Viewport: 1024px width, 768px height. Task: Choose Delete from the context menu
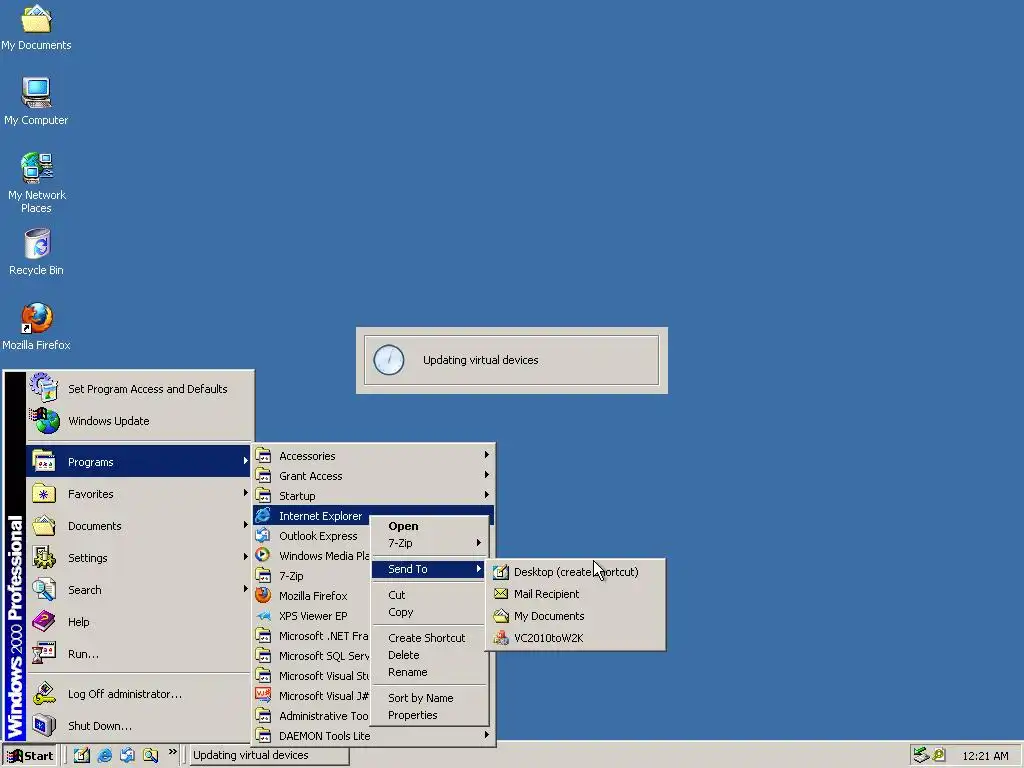(429, 654)
